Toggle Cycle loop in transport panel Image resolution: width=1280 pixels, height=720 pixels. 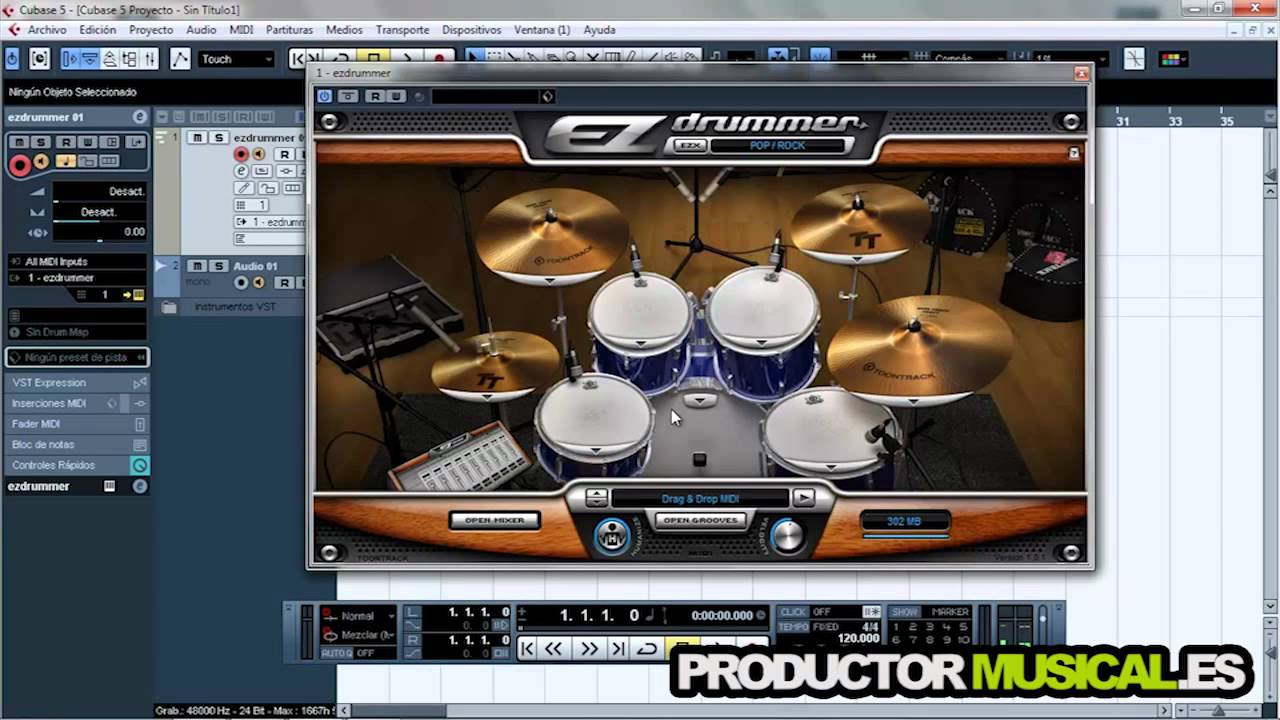[x=647, y=649]
